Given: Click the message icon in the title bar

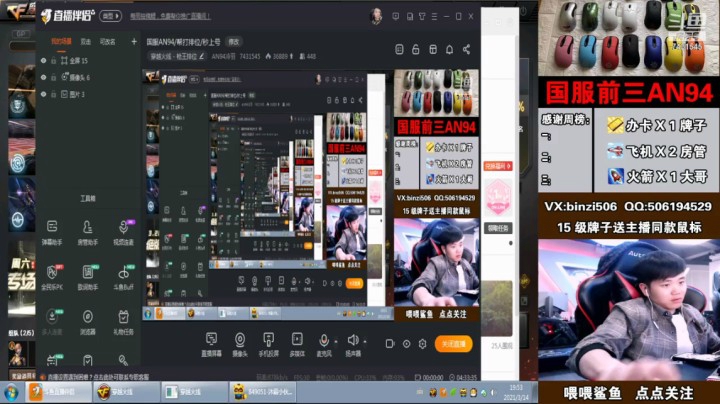Looking at the screenshot, I should point(395,17).
